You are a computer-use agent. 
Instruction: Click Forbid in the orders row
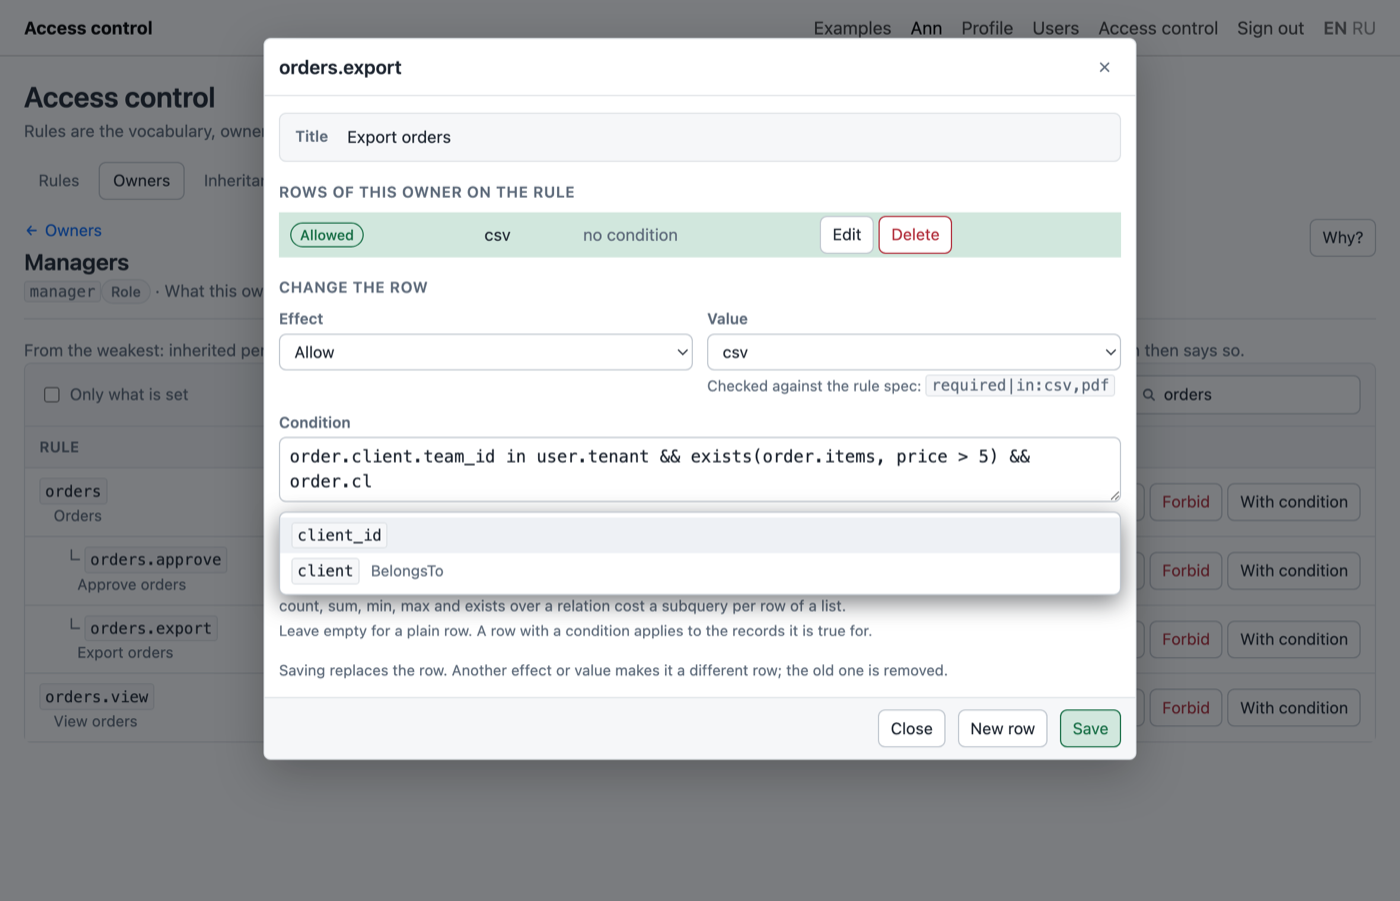(x=1185, y=502)
